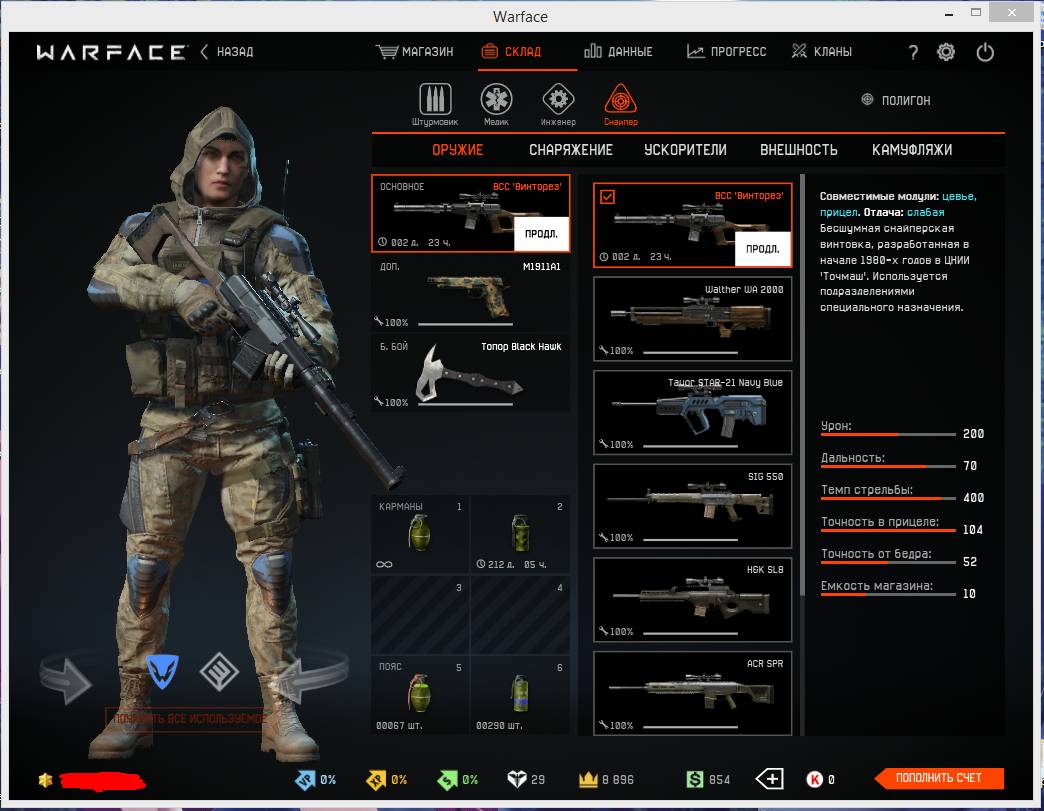
Task: Click the Емкость магазина value 10
Action: [969, 593]
